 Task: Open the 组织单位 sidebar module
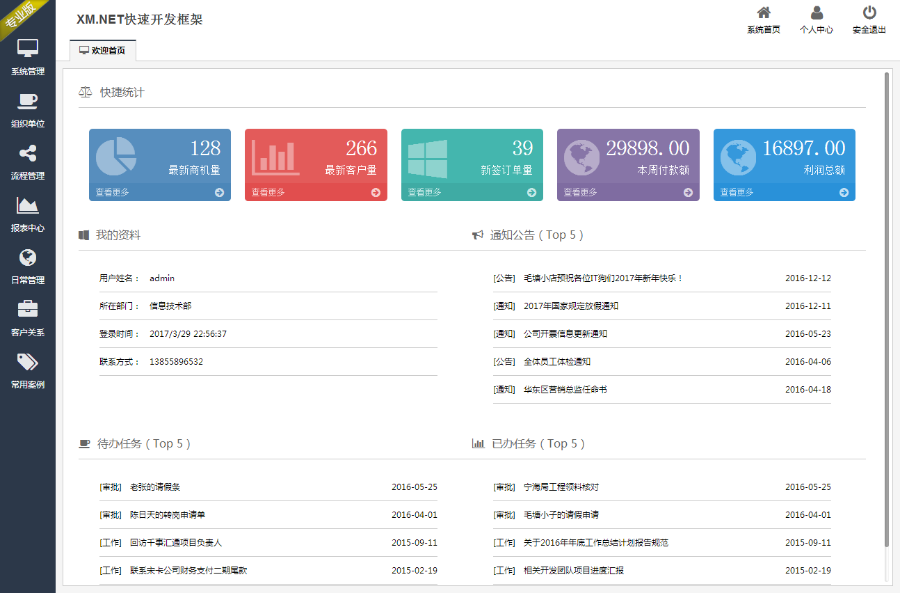pyautogui.click(x=27, y=110)
